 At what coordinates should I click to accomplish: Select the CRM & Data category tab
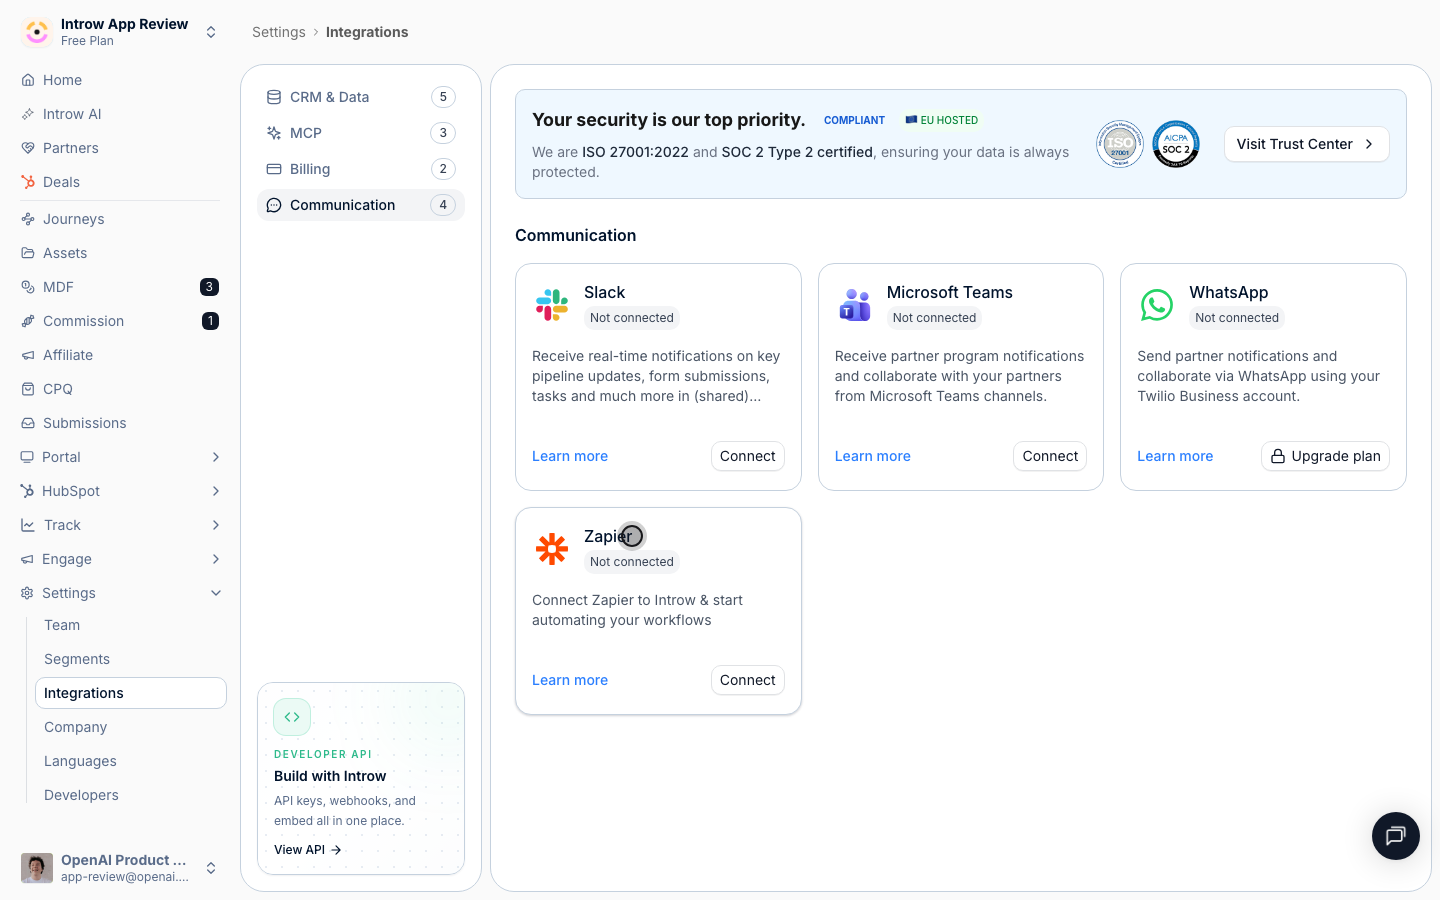pyautogui.click(x=361, y=97)
